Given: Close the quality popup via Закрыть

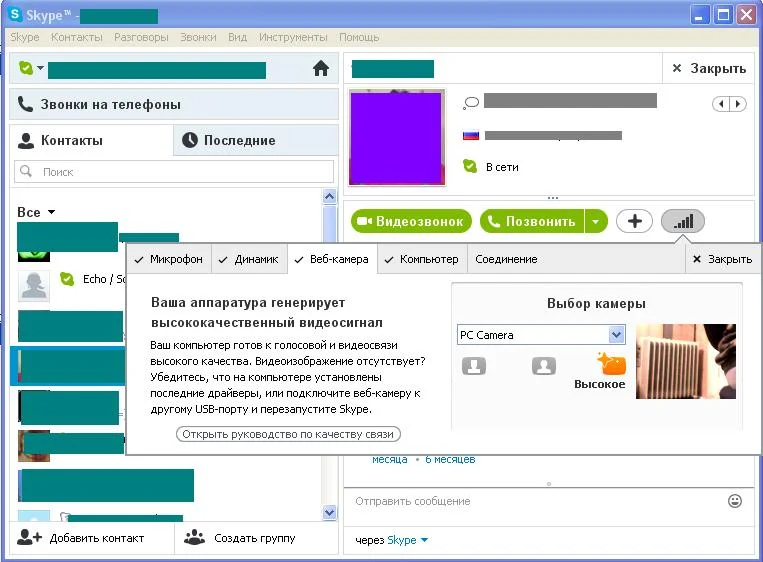Looking at the screenshot, I should point(722,259).
